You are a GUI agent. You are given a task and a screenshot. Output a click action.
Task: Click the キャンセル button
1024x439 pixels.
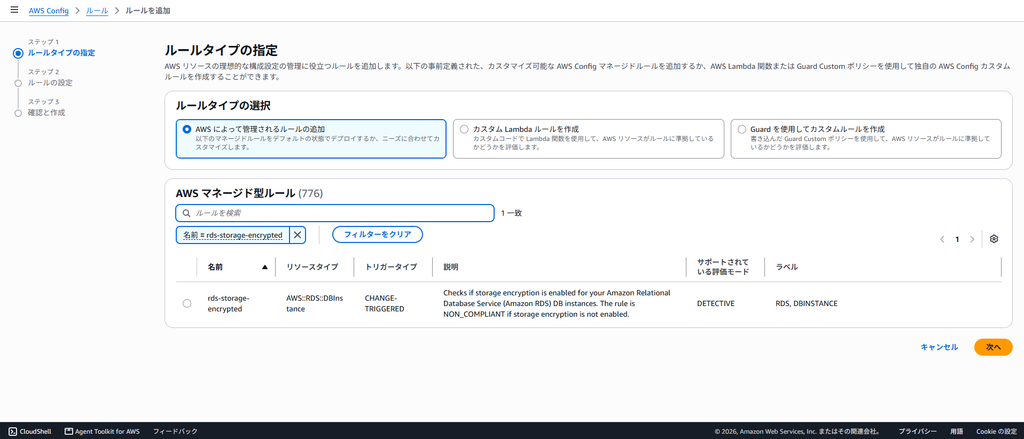click(939, 347)
